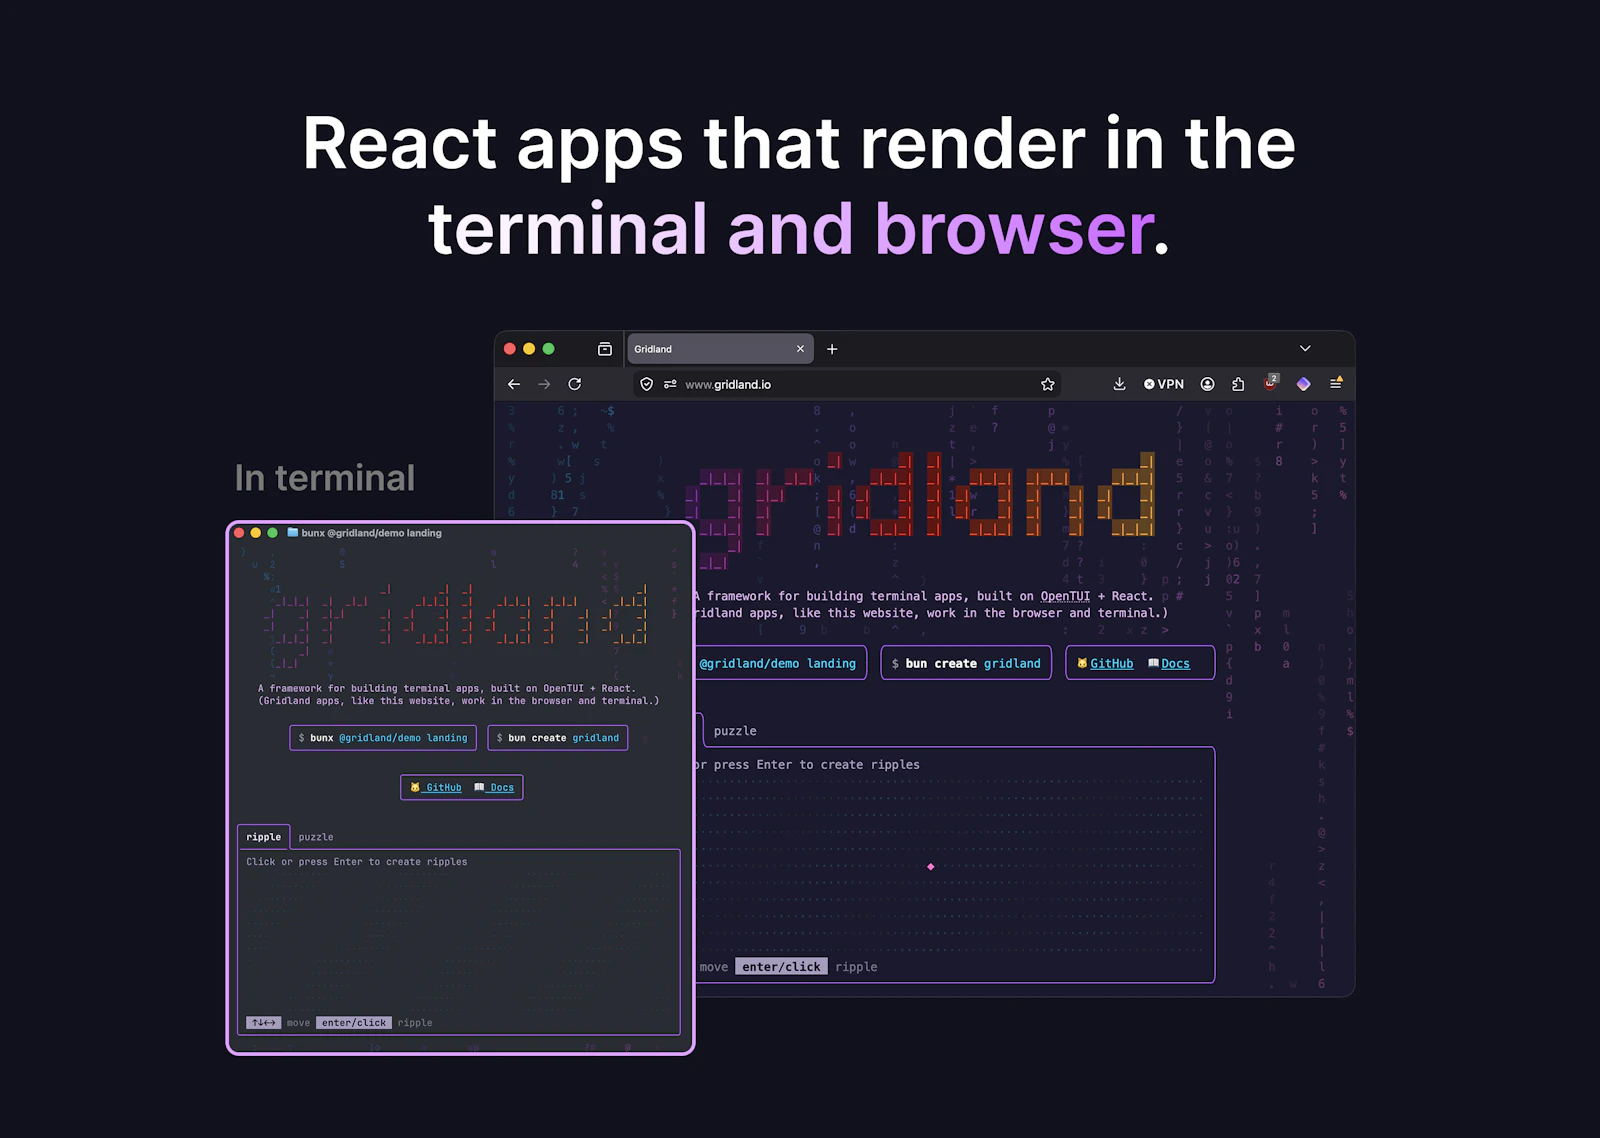Toggle the bookmark star for gridland.io
This screenshot has width=1600, height=1138.
[1046, 383]
